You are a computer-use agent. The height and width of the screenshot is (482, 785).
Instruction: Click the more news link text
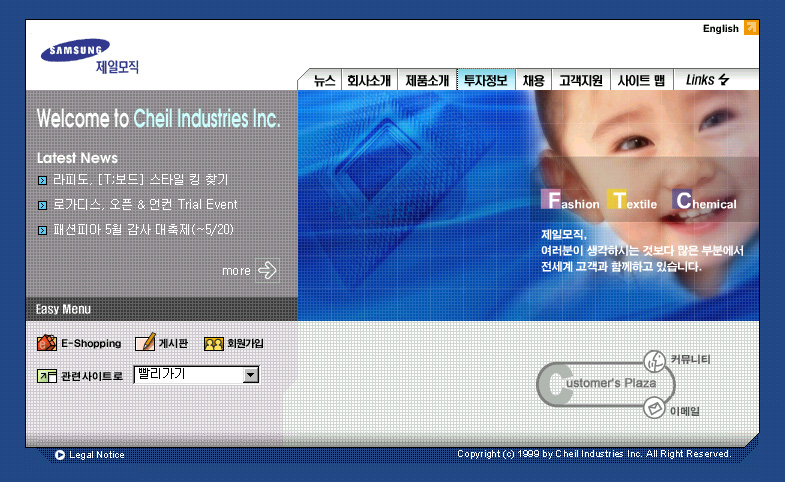(x=236, y=271)
